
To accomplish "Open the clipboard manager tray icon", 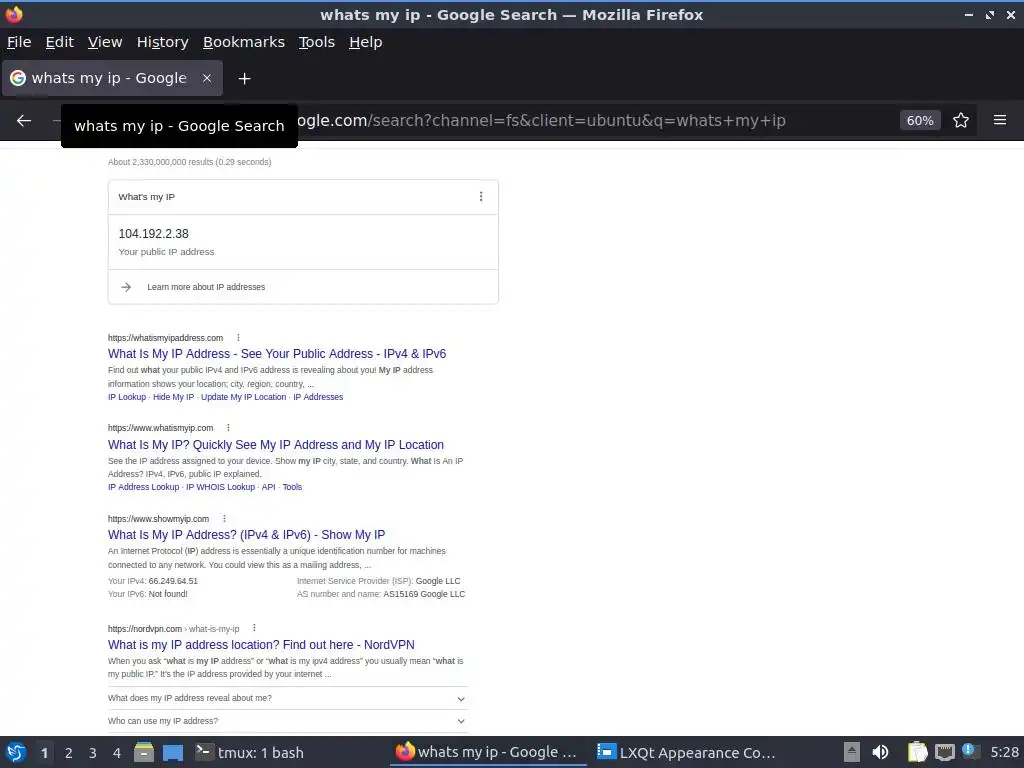I will click(x=918, y=753).
